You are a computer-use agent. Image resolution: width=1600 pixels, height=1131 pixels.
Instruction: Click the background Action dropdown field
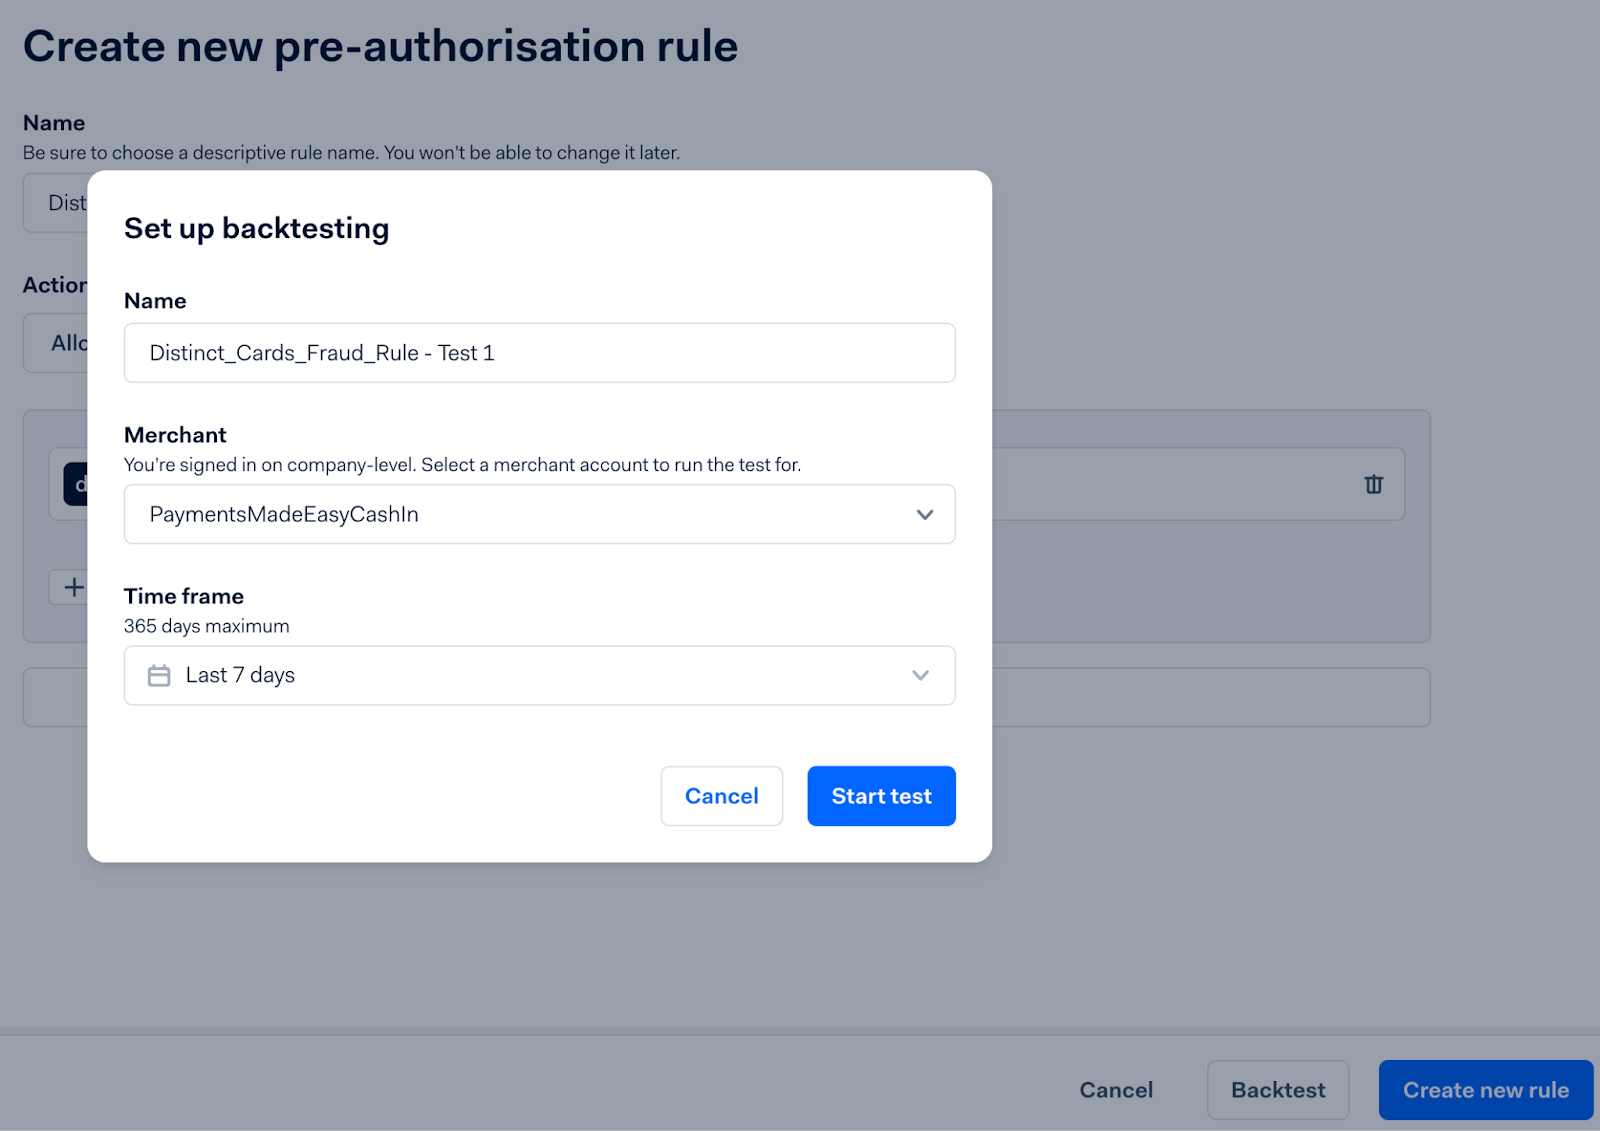(x=56, y=343)
